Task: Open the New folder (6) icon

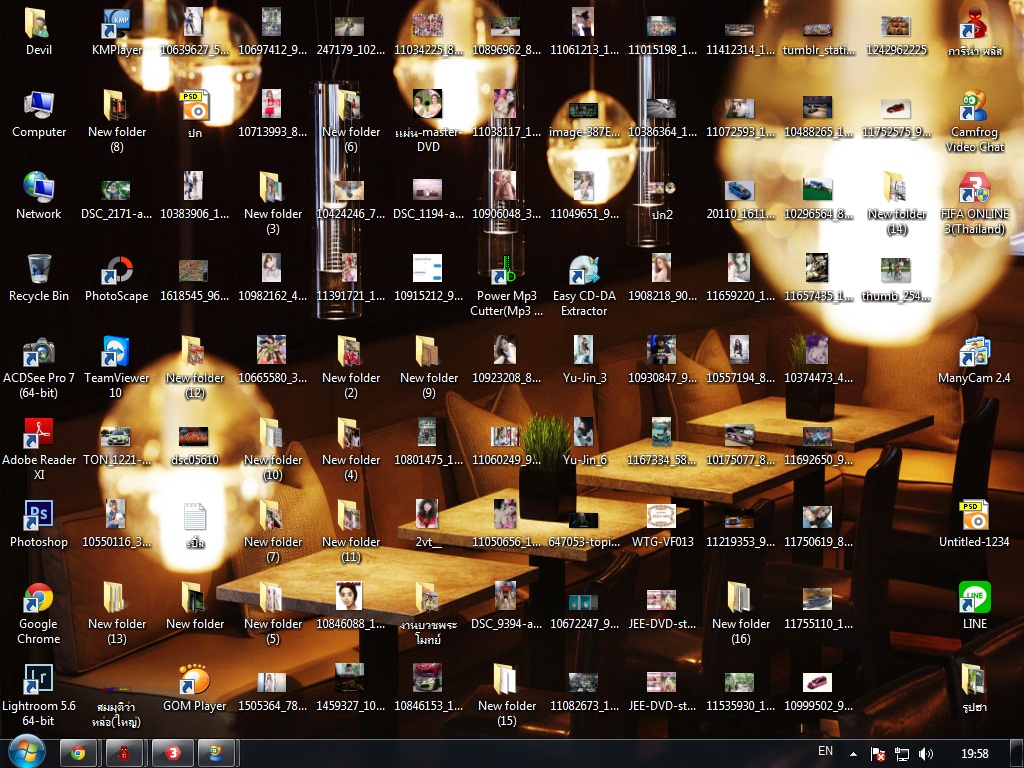Action: [x=351, y=121]
